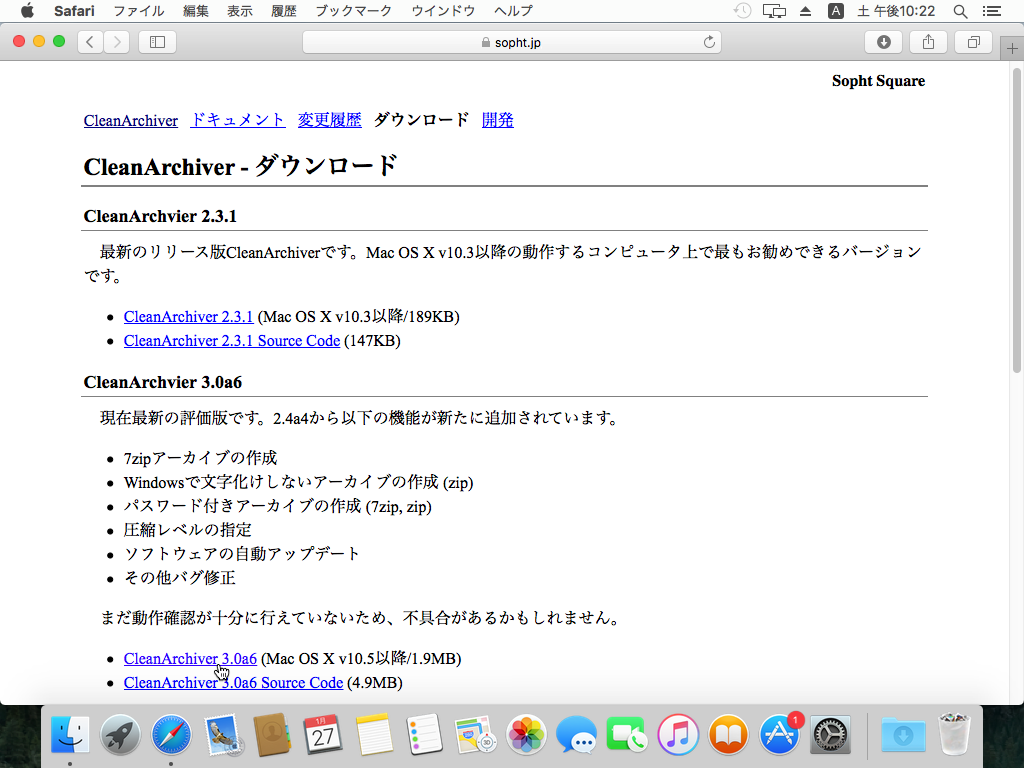
Task: Show Safari downloads list
Action: [884, 42]
